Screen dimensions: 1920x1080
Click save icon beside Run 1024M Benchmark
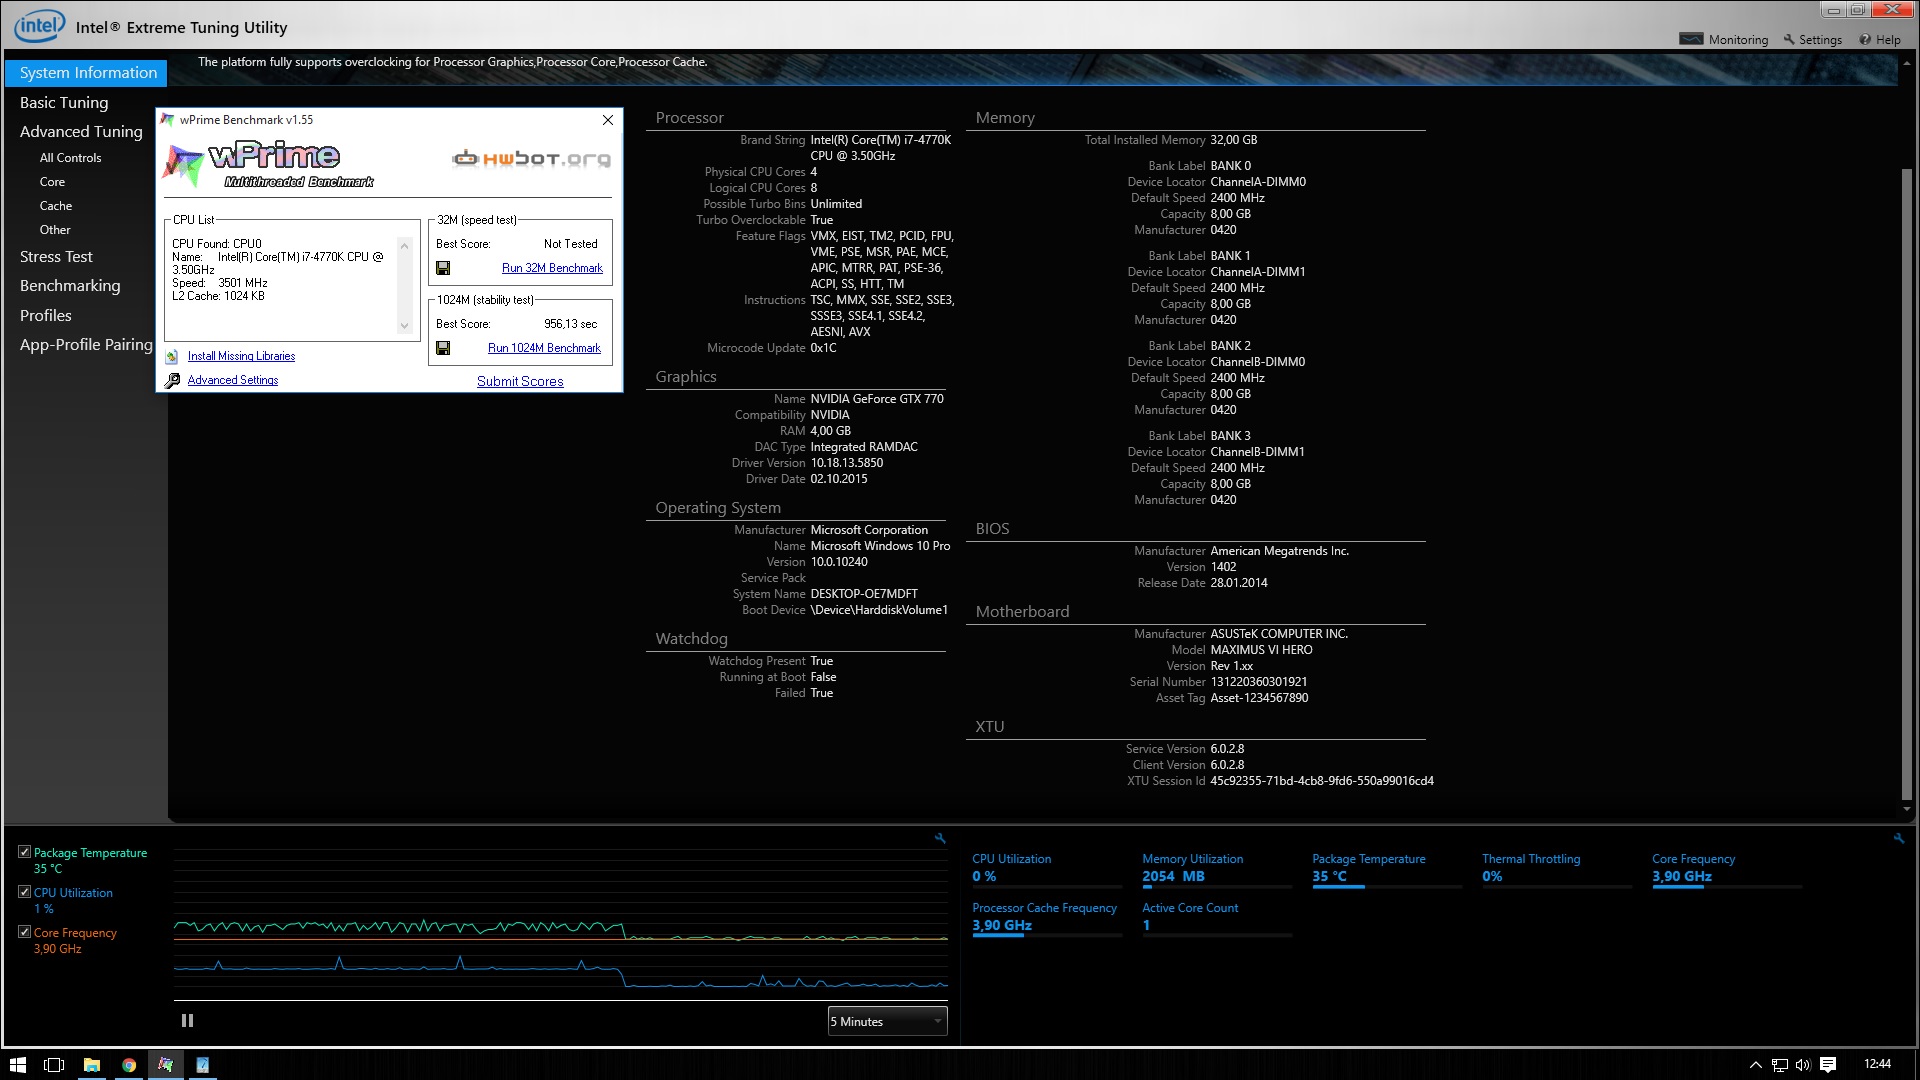[443, 348]
